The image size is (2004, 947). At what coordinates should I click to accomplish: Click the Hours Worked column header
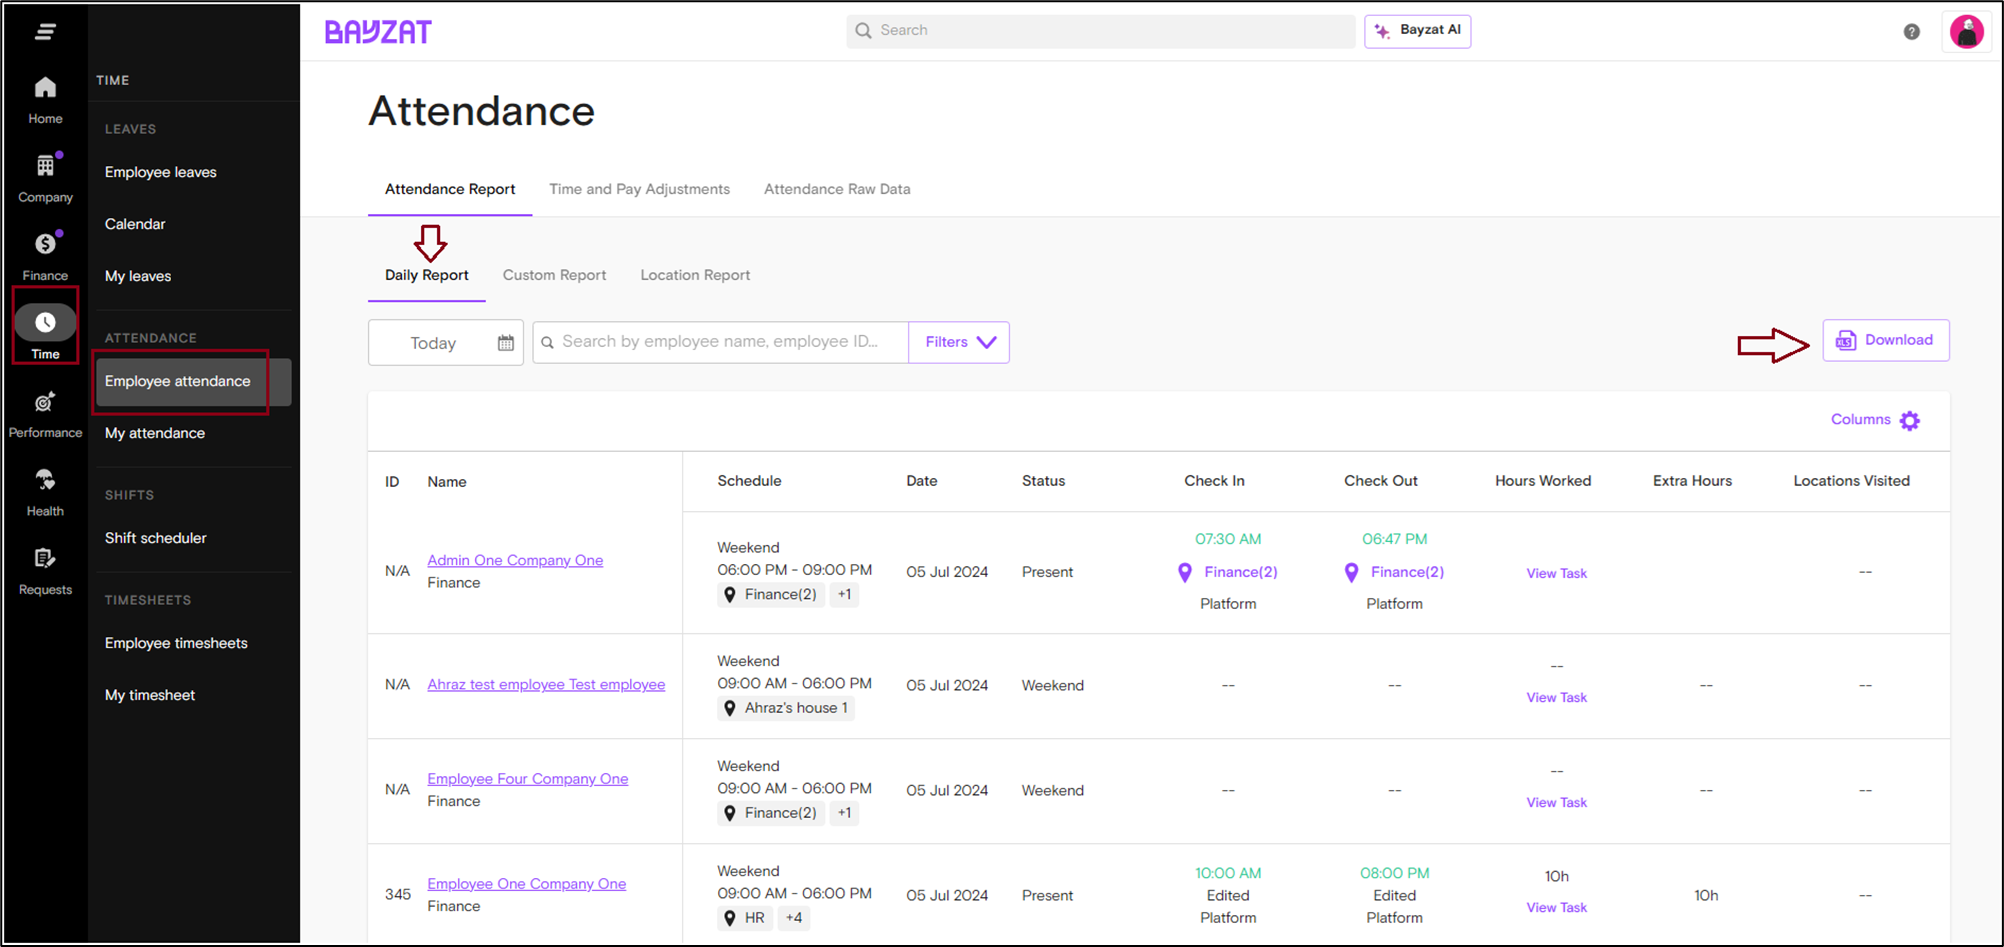[x=1543, y=481]
